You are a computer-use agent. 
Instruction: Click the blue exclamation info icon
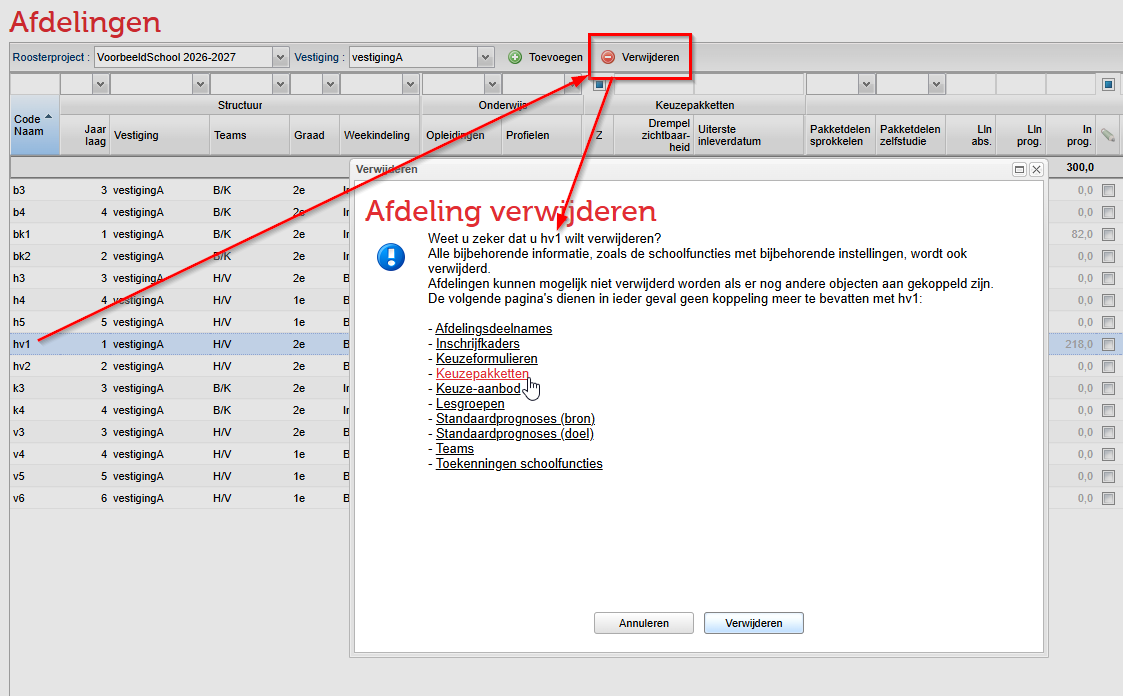390,257
